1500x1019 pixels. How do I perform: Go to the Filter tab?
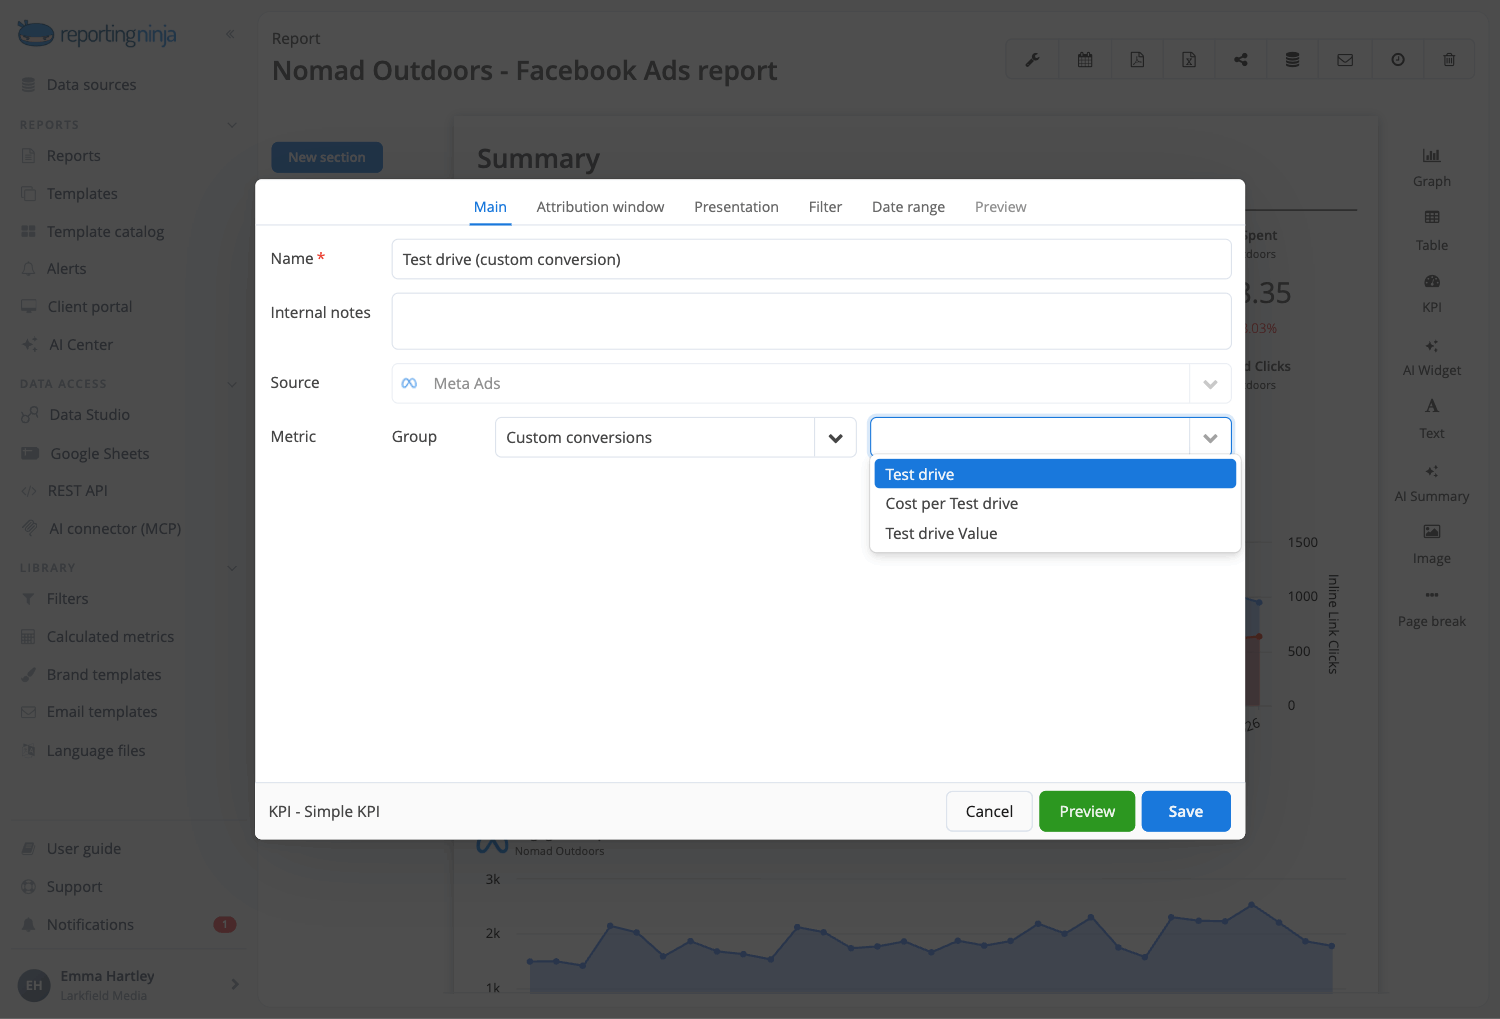(825, 207)
